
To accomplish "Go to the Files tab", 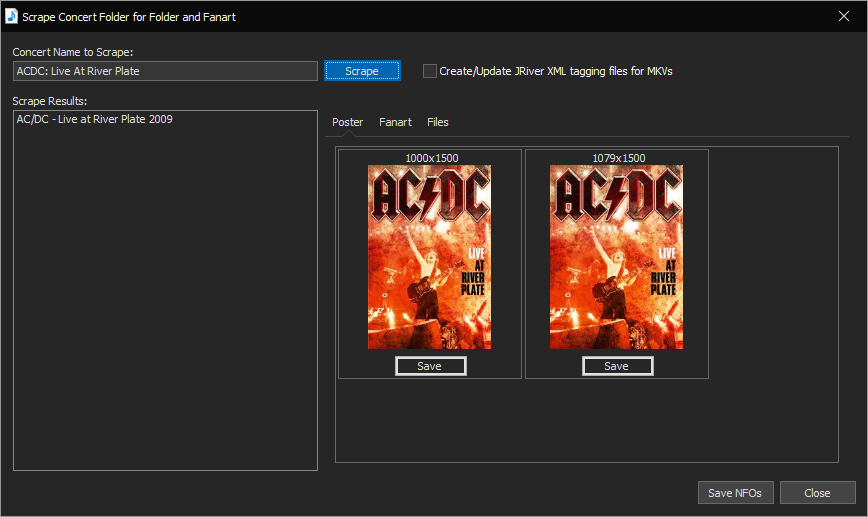I will click(438, 122).
